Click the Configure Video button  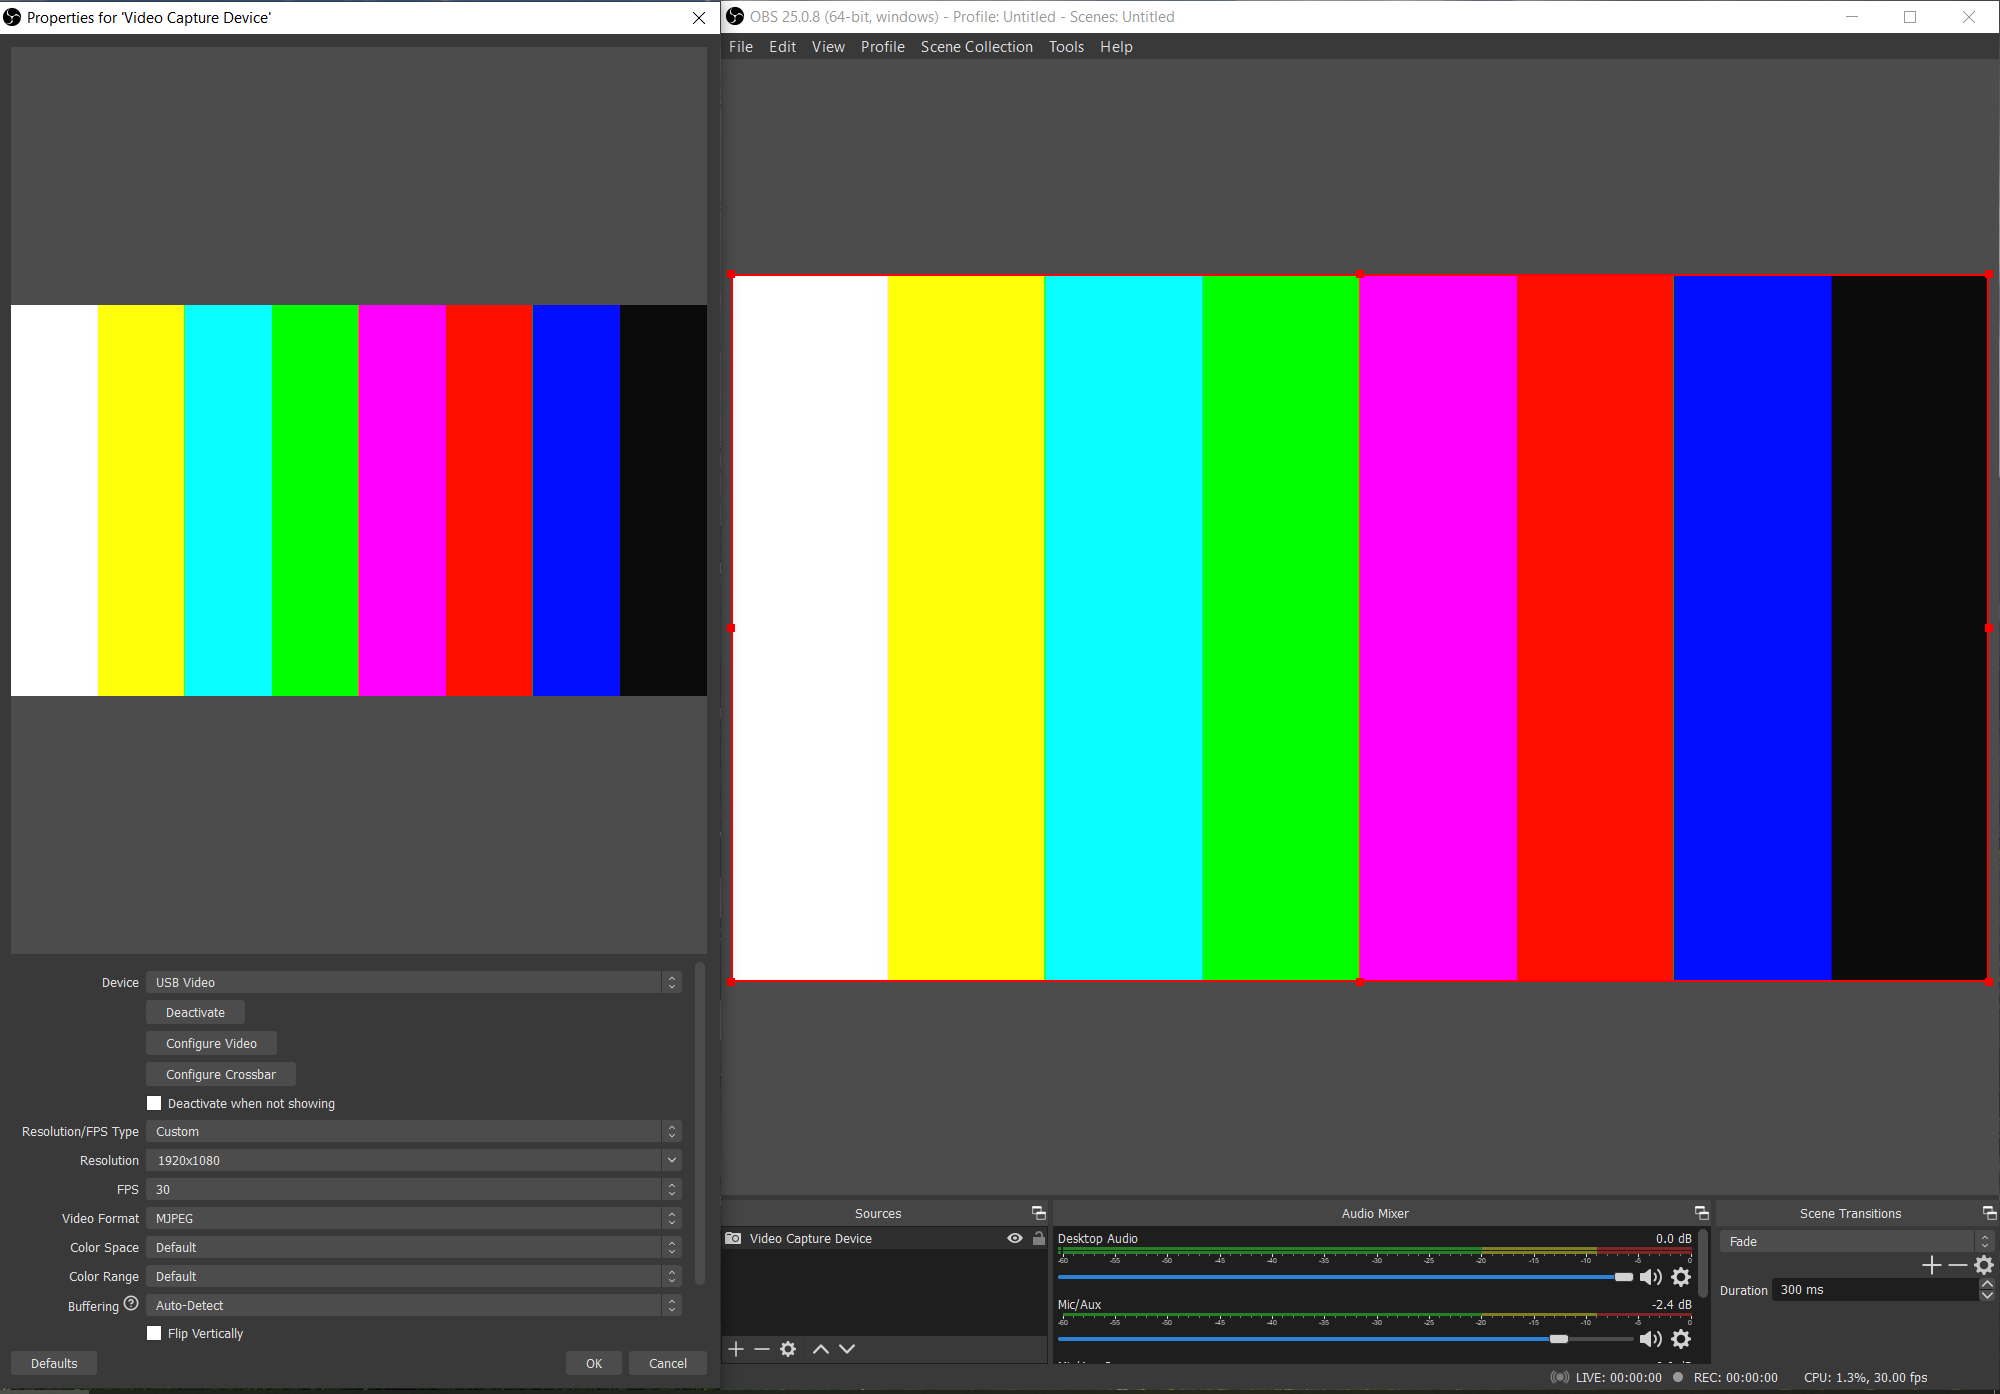pyautogui.click(x=211, y=1043)
